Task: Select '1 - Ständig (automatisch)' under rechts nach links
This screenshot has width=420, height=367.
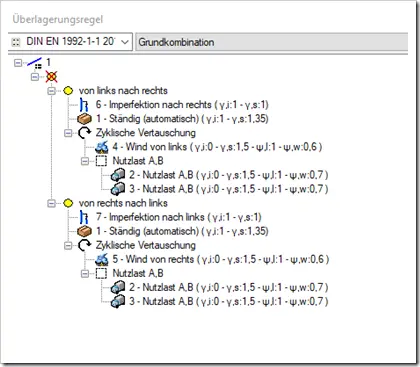Action: click(182, 231)
